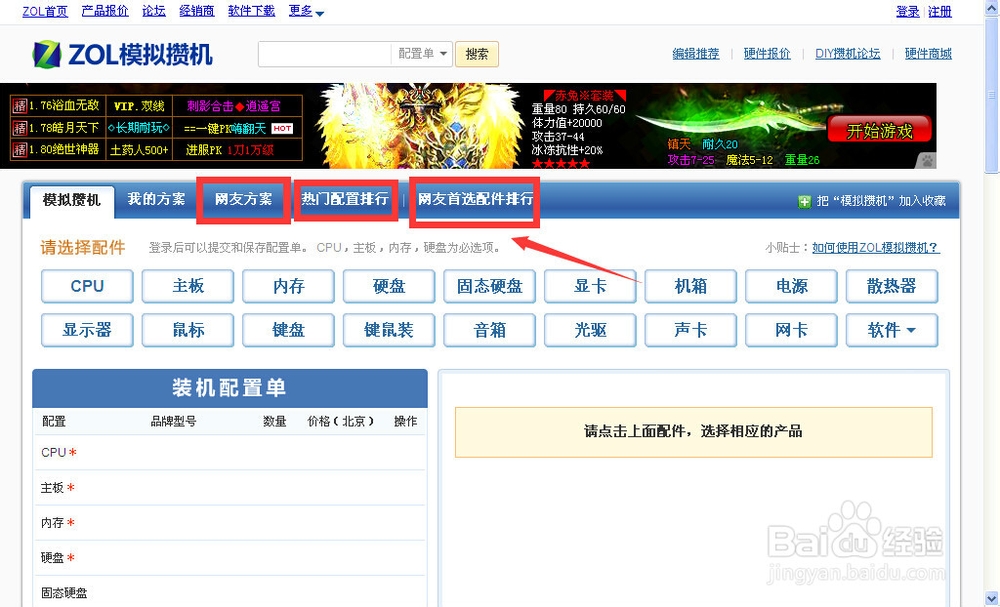Click 把模拟攒机加入收藏 link
1000x607 pixels.
tap(881, 201)
